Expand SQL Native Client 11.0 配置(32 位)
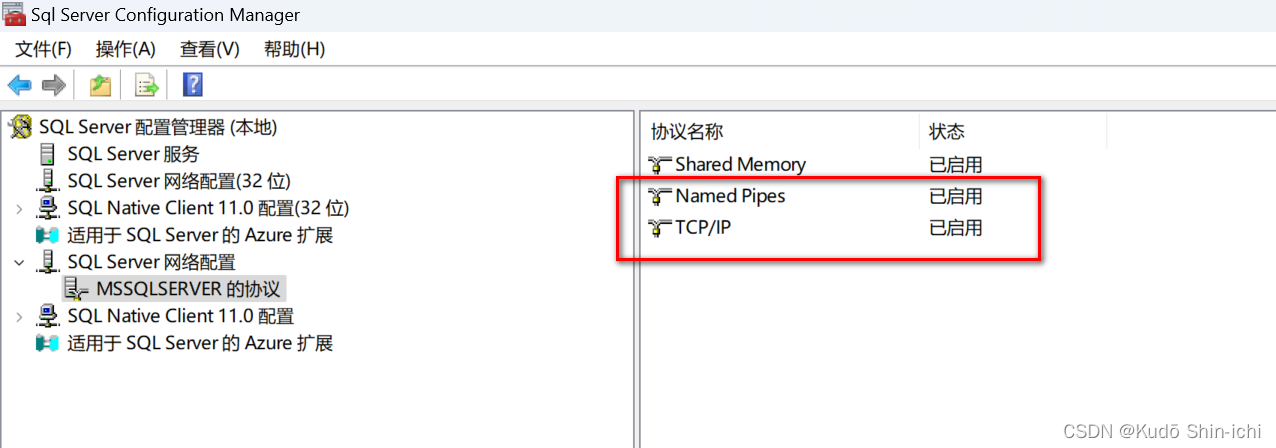The height and width of the screenshot is (448, 1276). coord(19,209)
